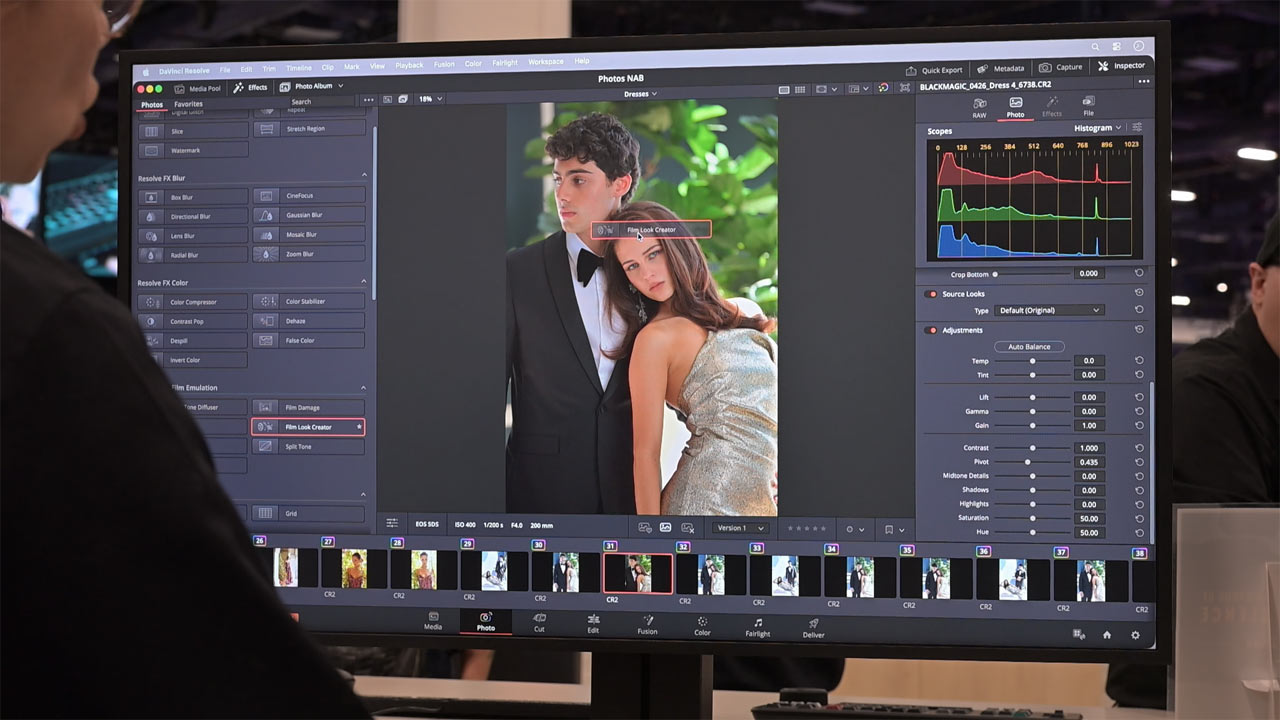The image size is (1280, 720).
Task: Toggle the Metadata panel
Action: pyautogui.click(x=1000, y=68)
